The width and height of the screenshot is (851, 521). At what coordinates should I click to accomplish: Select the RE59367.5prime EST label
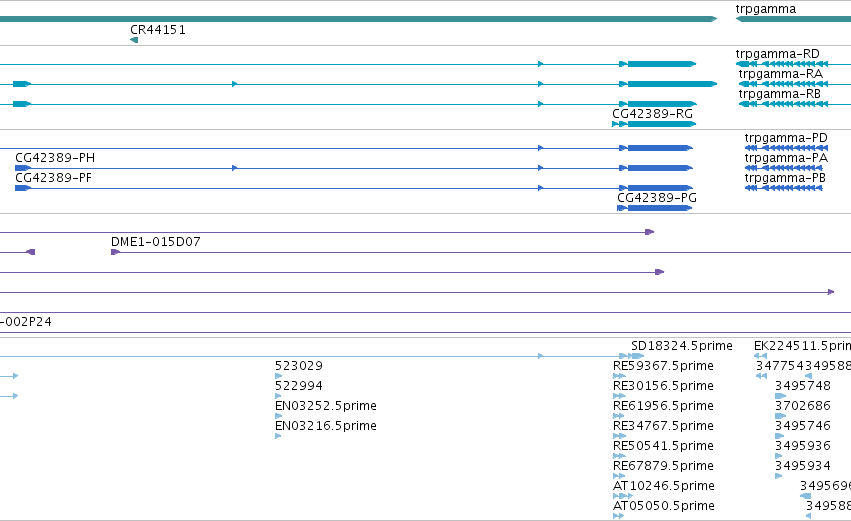pos(663,366)
